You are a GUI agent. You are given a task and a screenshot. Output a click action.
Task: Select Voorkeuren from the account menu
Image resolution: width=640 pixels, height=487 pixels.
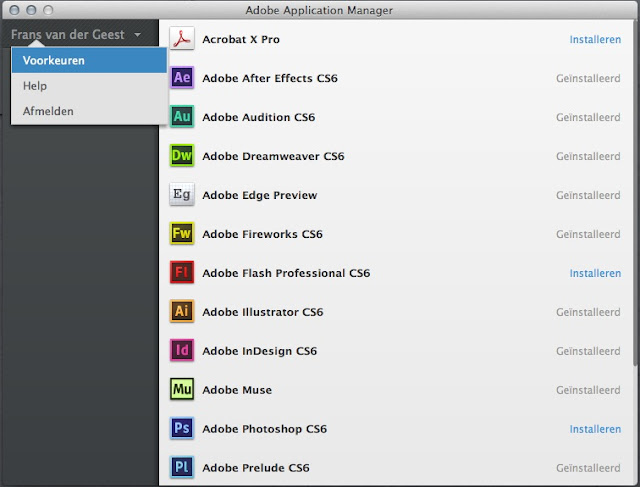(x=89, y=60)
